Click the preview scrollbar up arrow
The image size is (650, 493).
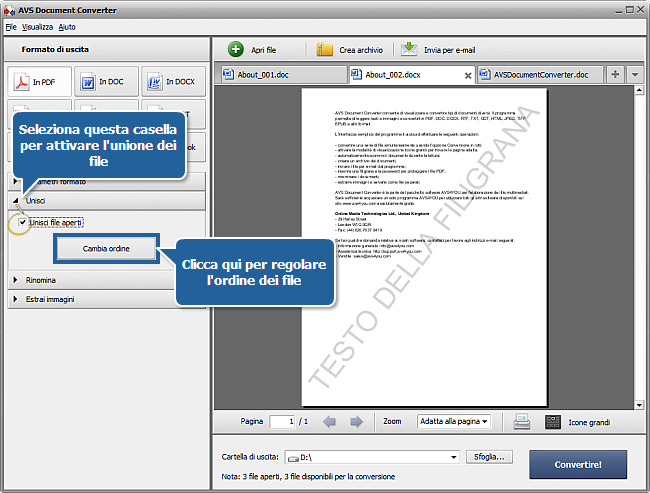tap(639, 90)
